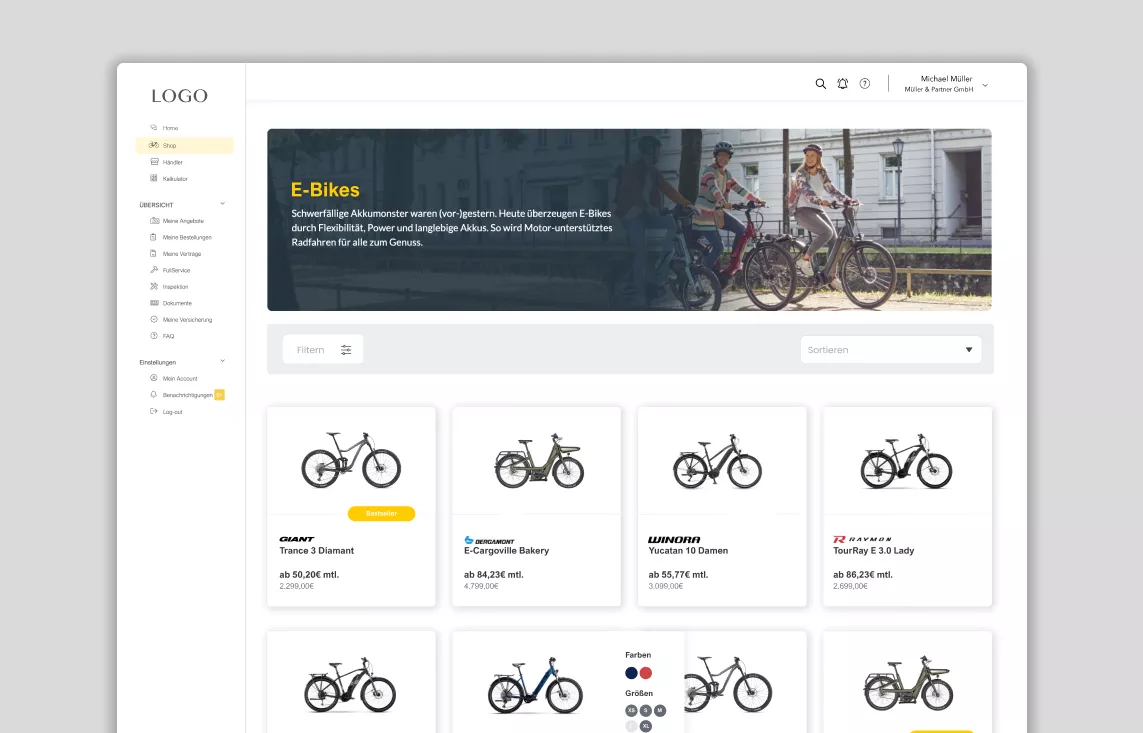Click the yellow notifications count badge

click(219, 395)
